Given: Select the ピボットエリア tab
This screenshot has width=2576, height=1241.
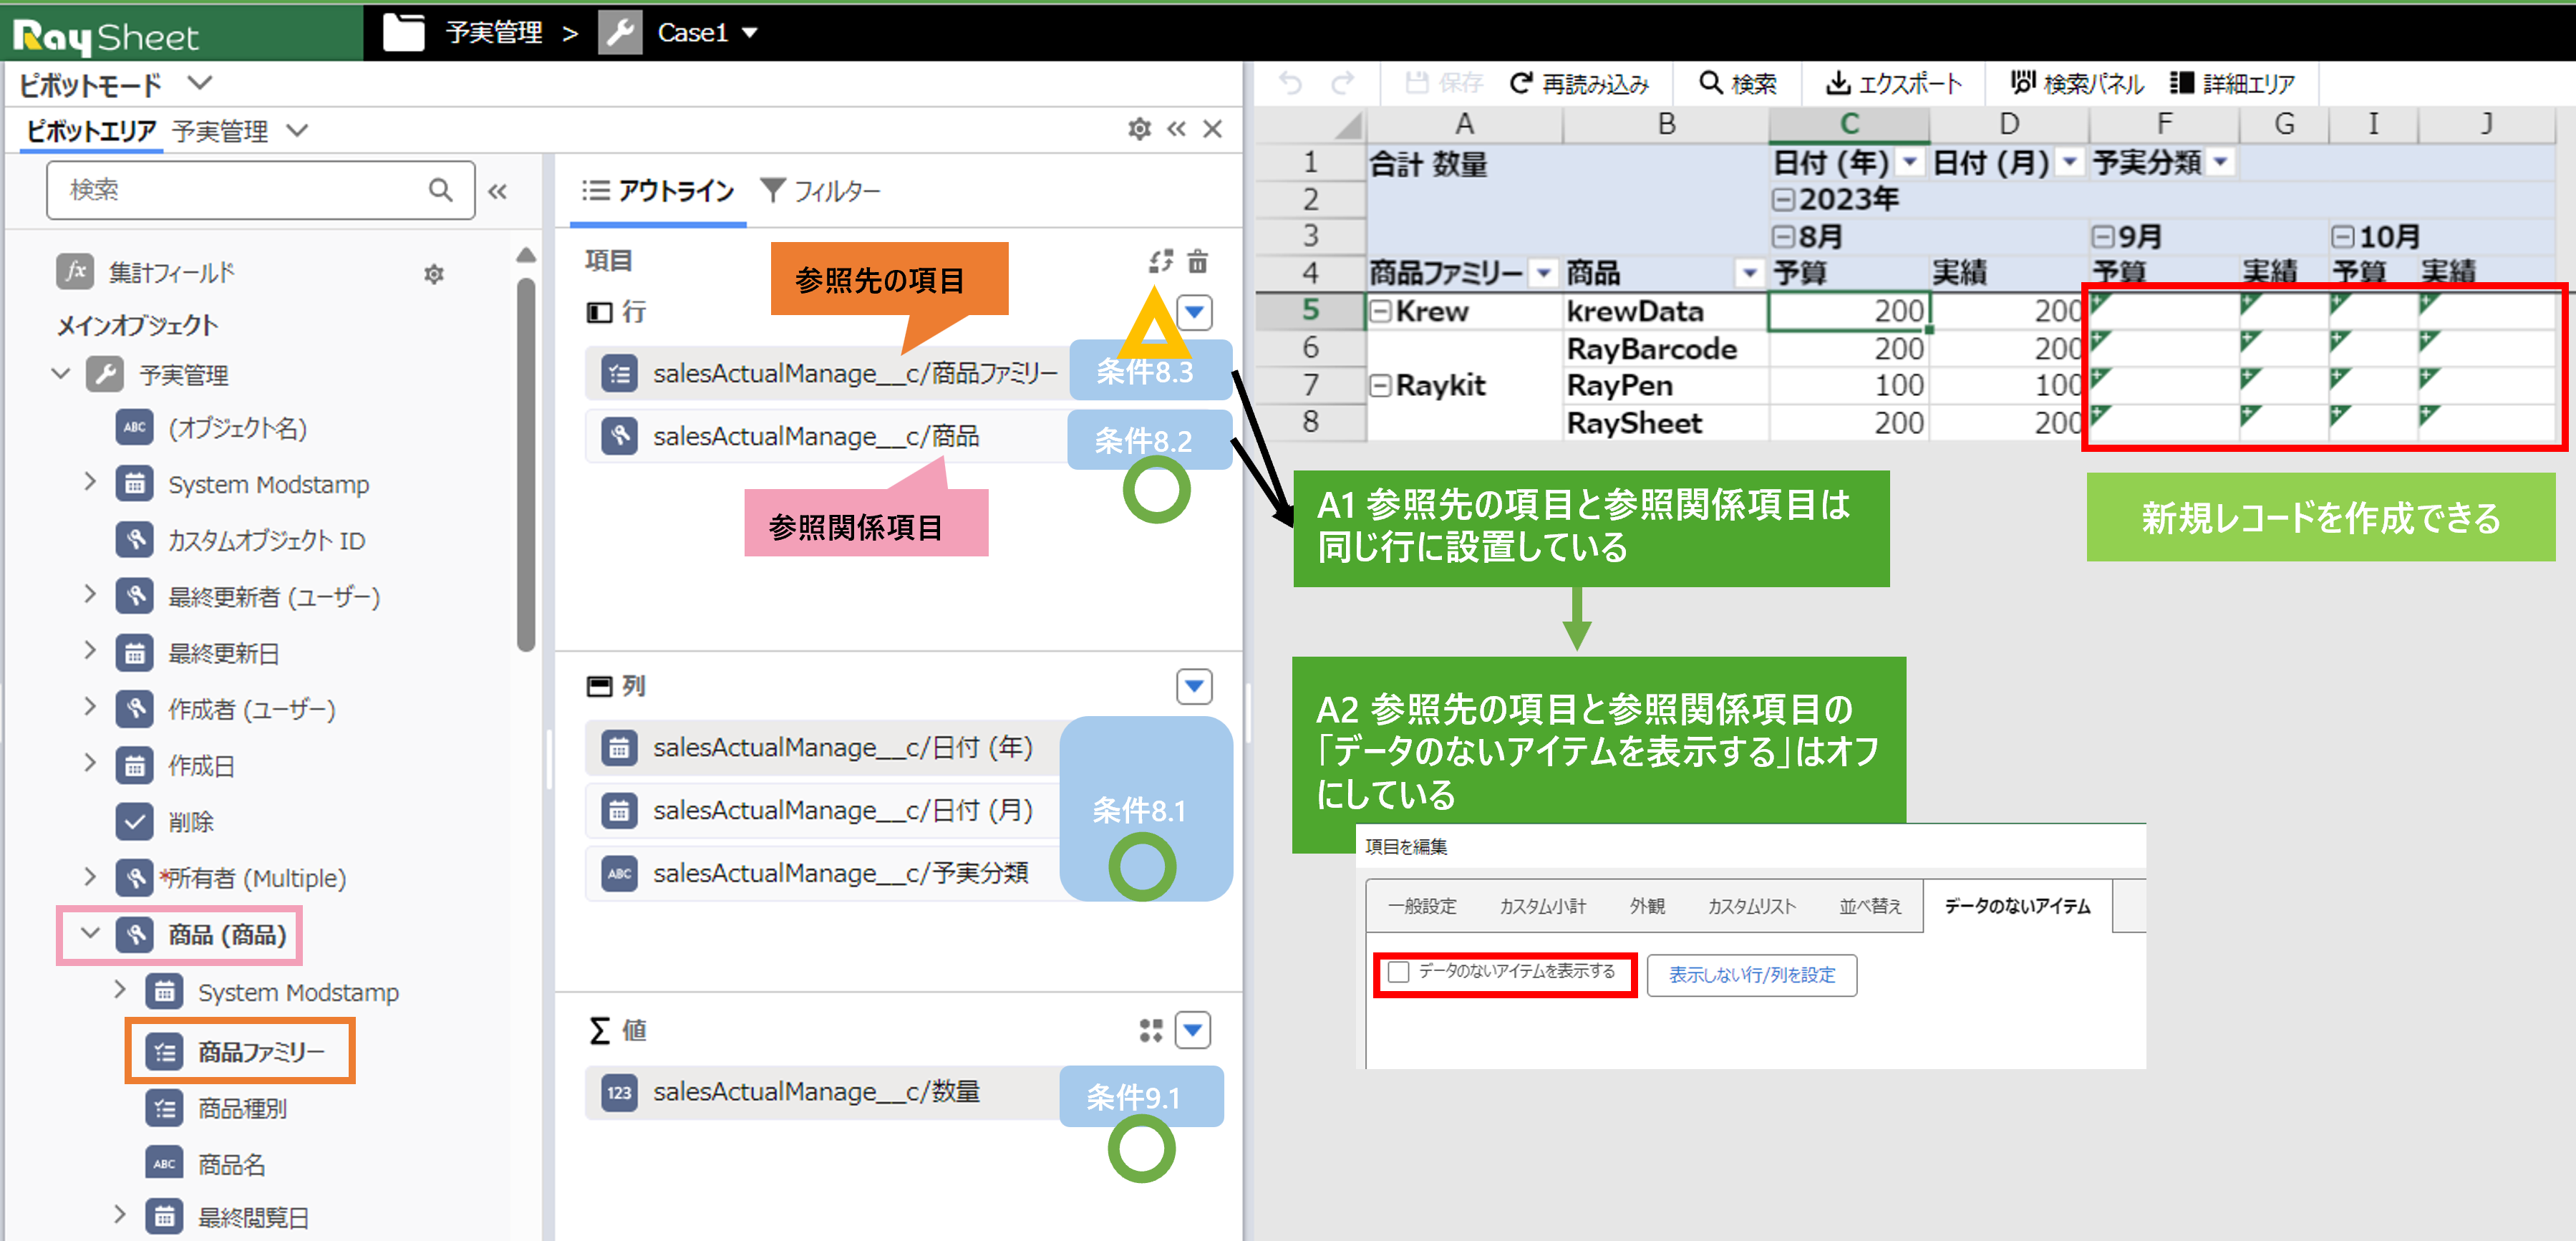Looking at the screenshot, I should pos(91,130).
